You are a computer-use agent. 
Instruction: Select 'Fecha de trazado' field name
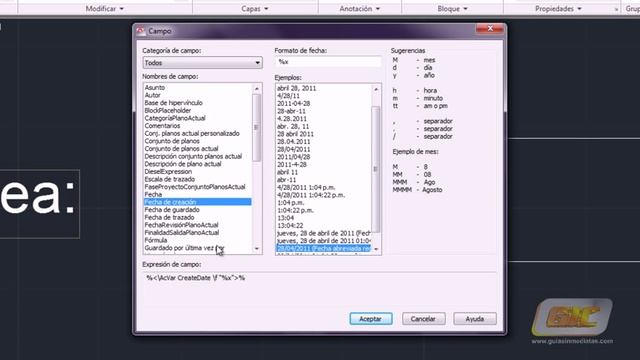tap(169, 217)
